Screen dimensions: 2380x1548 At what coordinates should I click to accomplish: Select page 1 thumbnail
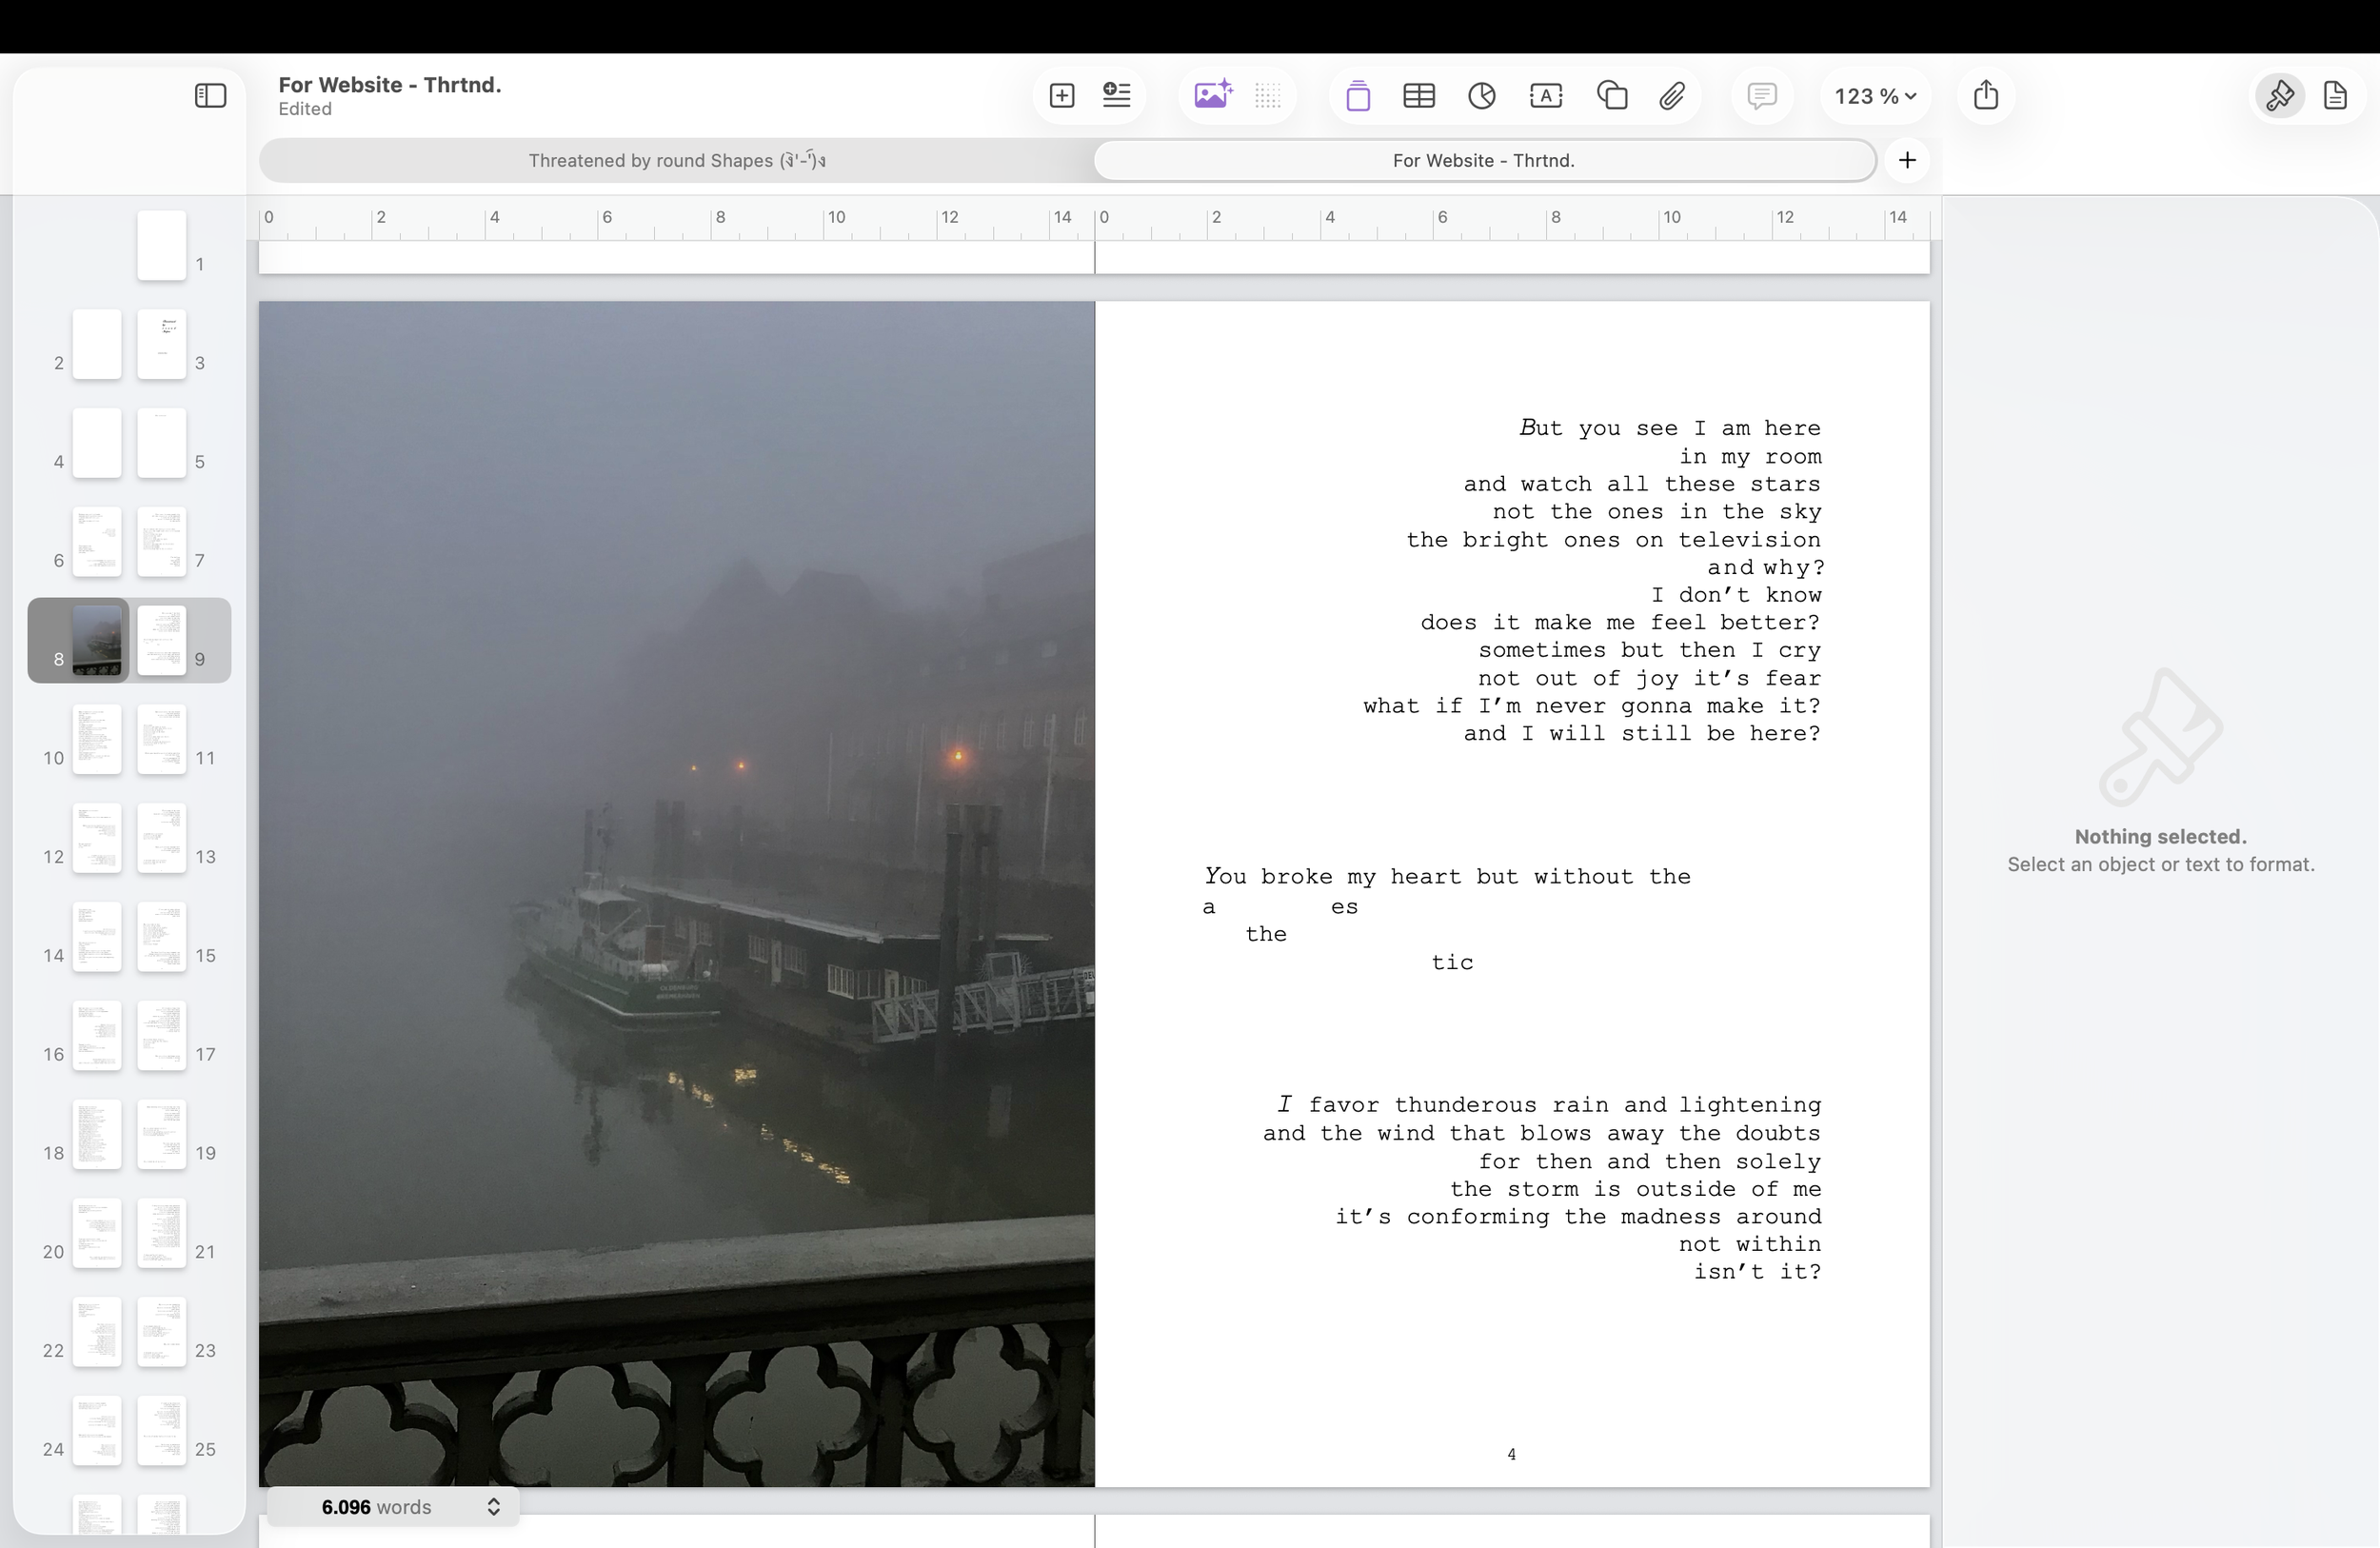161,245
